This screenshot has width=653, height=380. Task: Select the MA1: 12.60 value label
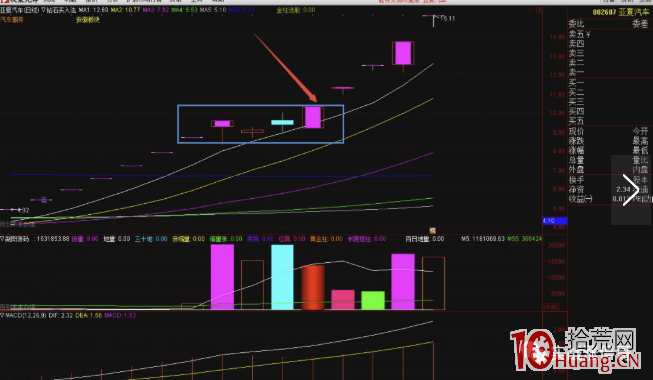click(x=93, y=10)
